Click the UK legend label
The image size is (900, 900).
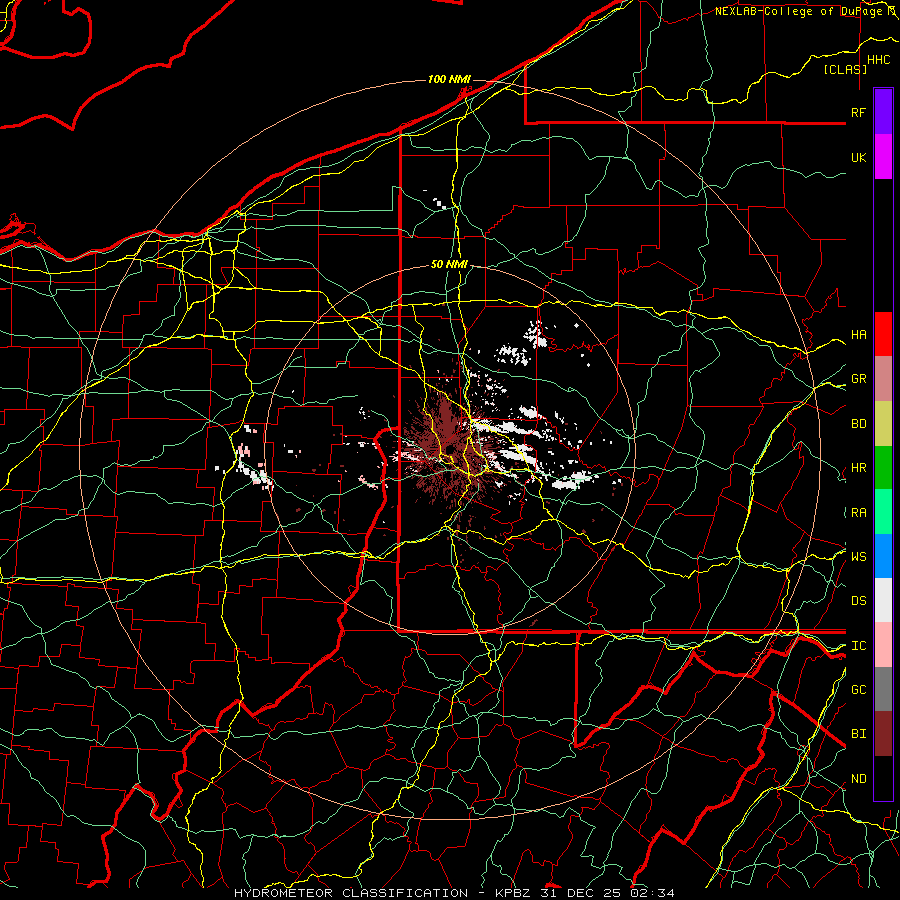859,157
